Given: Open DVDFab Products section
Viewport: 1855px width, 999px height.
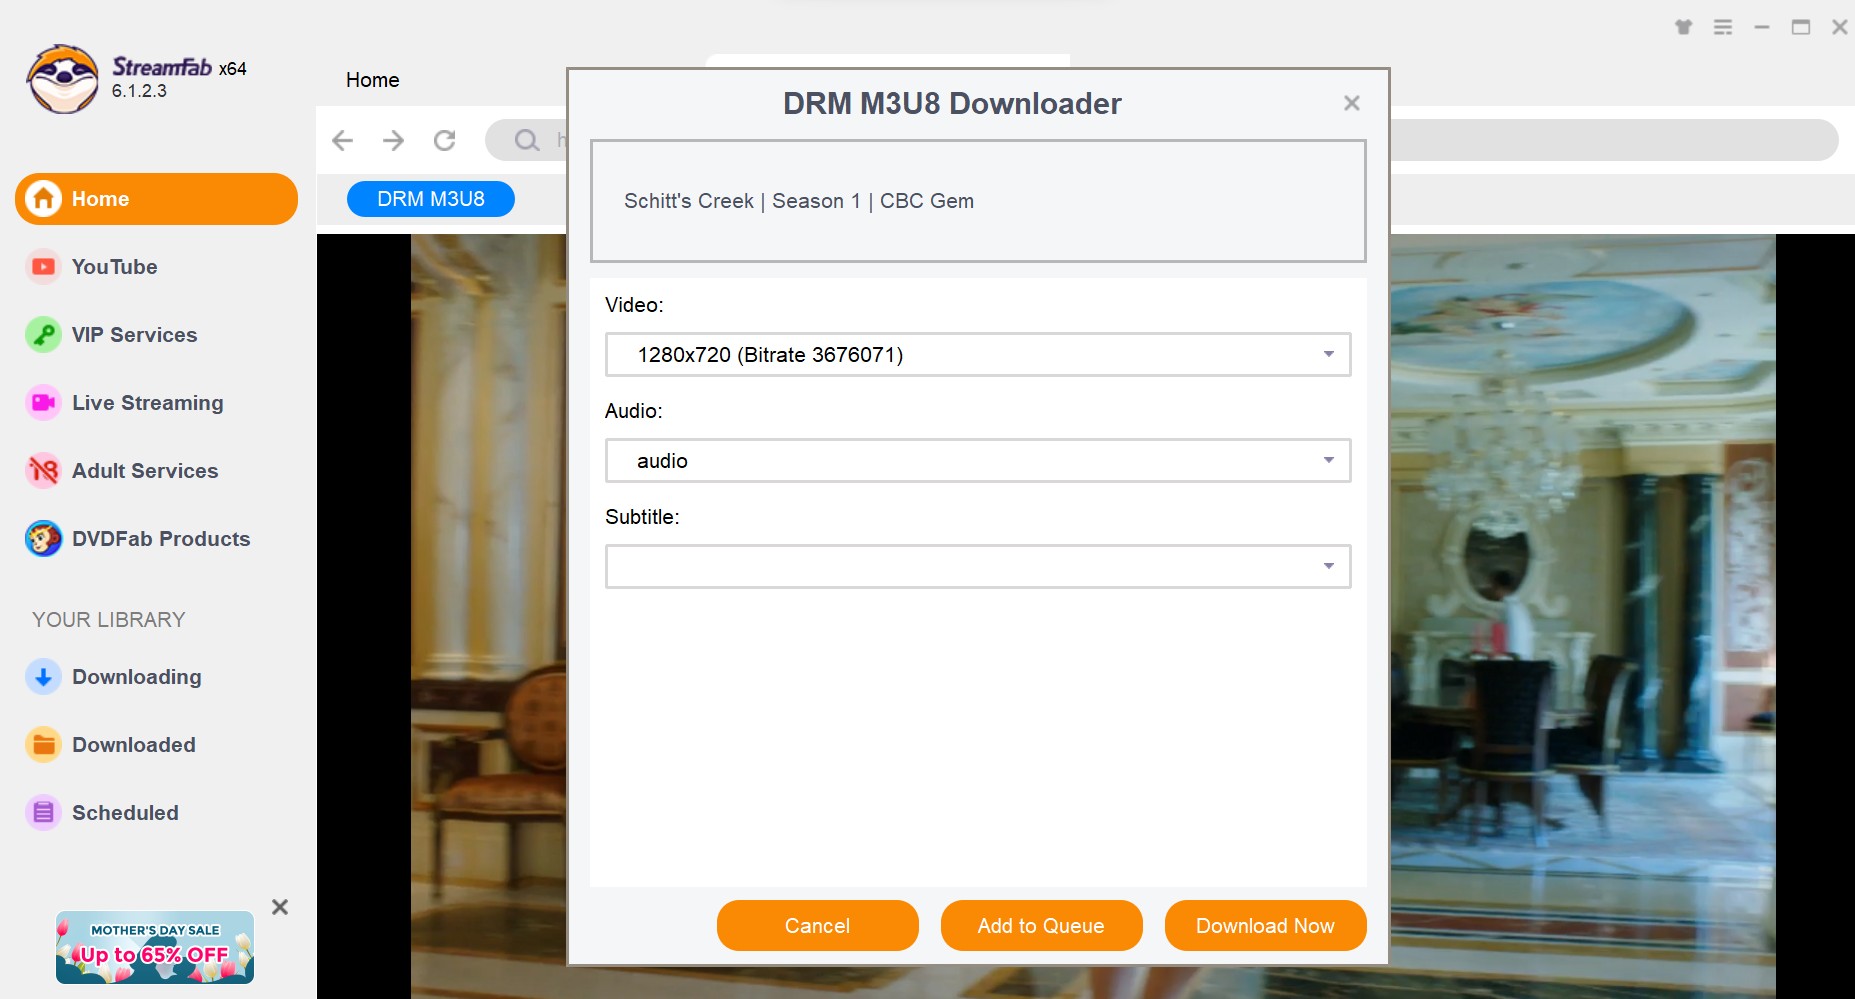Looking at the screenshot, I should click(161, 539).
